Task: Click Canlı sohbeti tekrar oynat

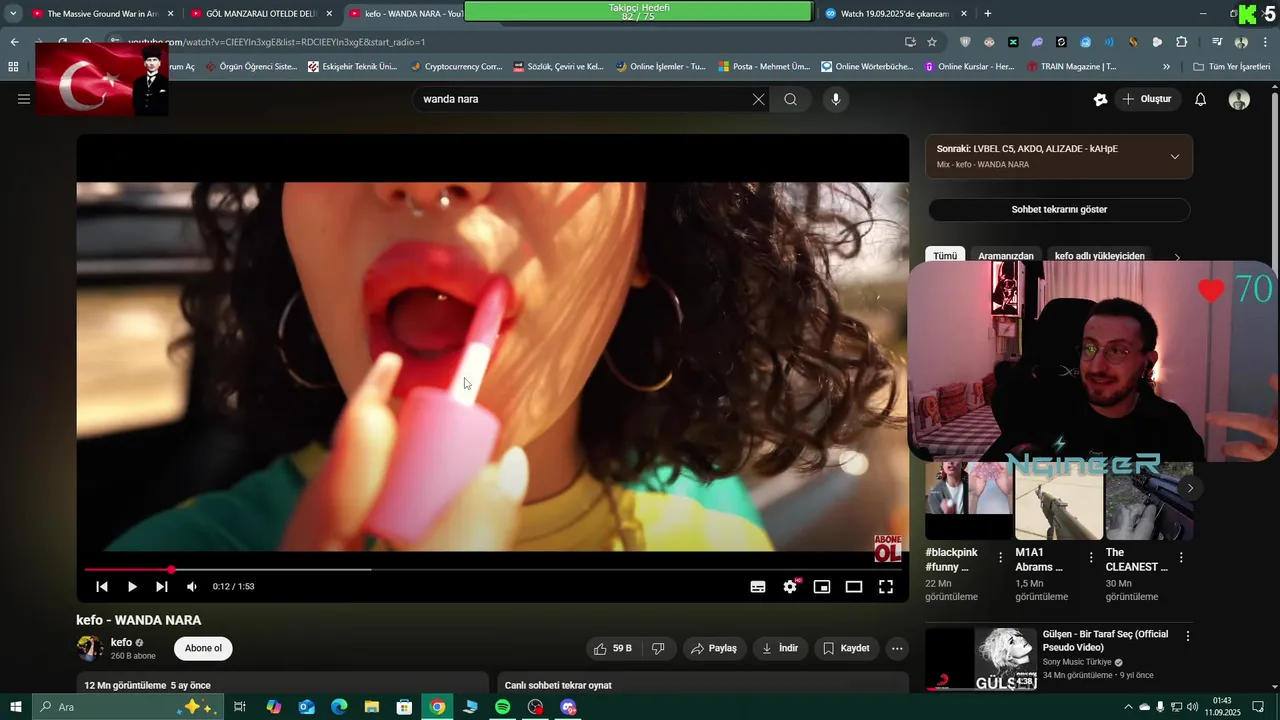Action: (558, 686)
